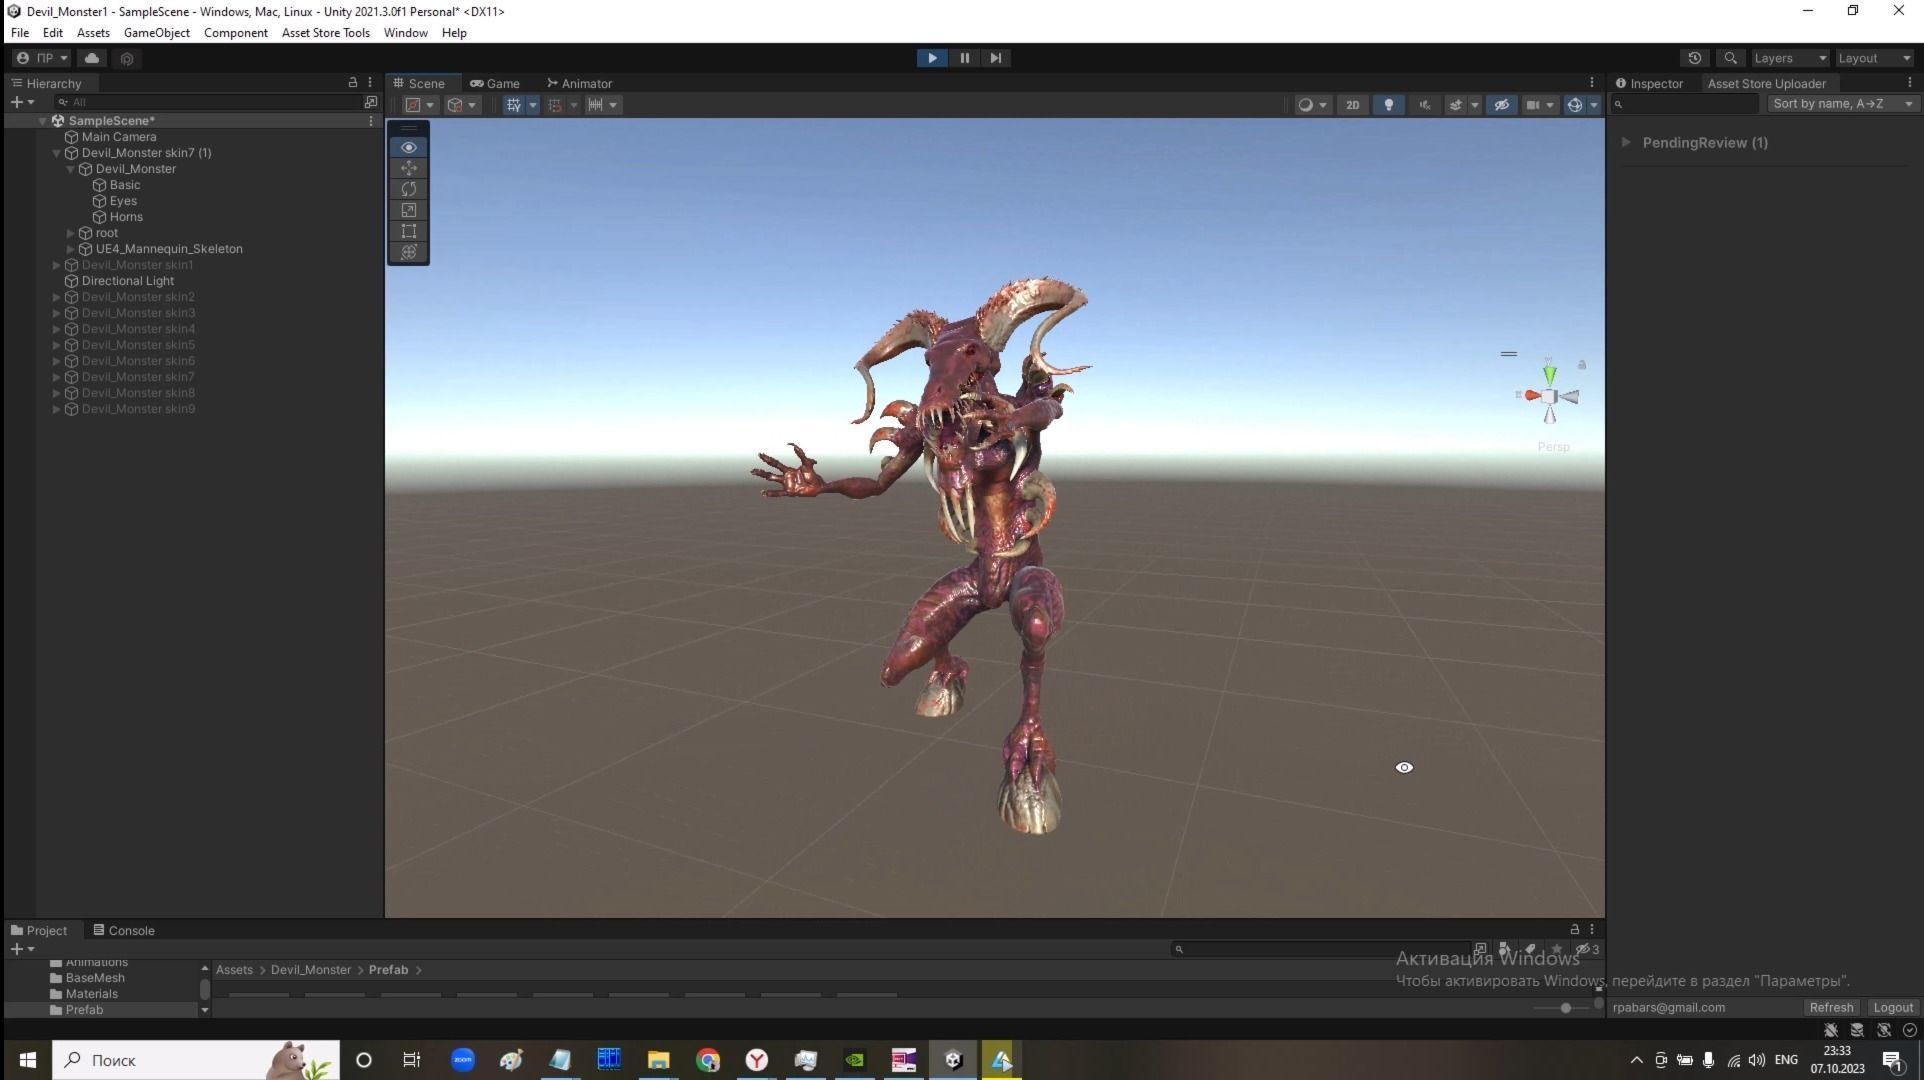Expand Devil_Monster skin3 node
Viewport: 1924px width, 1080px height.
tap(57, 313)
